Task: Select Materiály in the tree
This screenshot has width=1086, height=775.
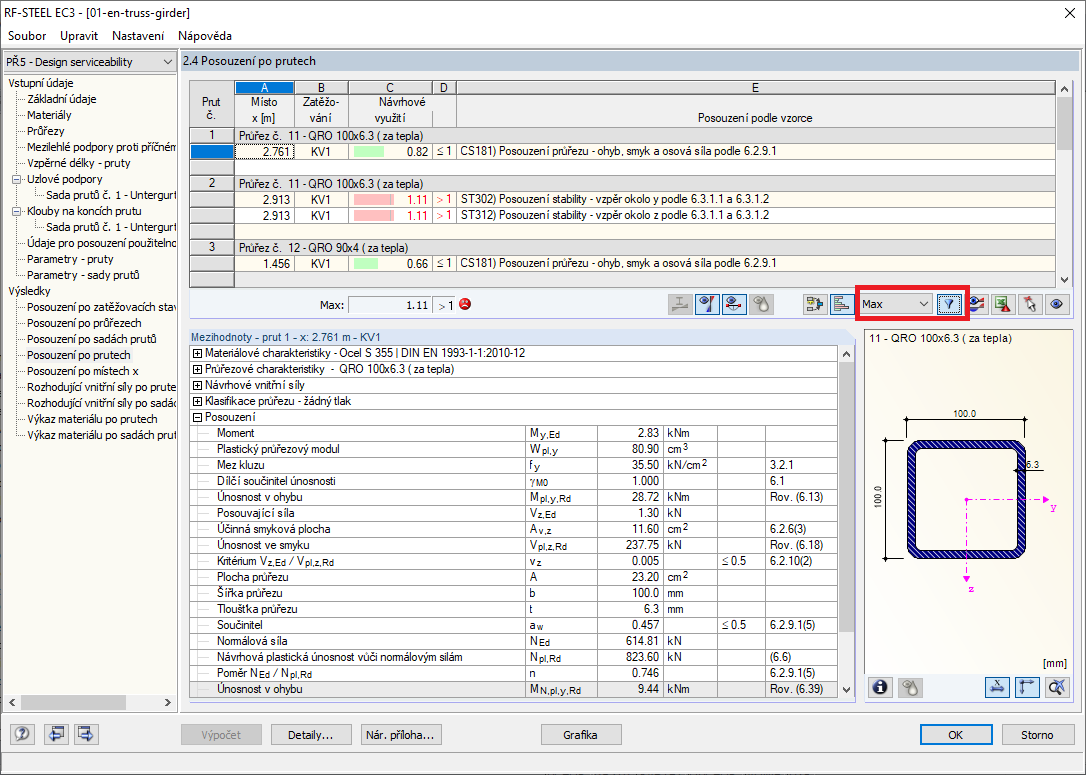Action: (49, 115)
